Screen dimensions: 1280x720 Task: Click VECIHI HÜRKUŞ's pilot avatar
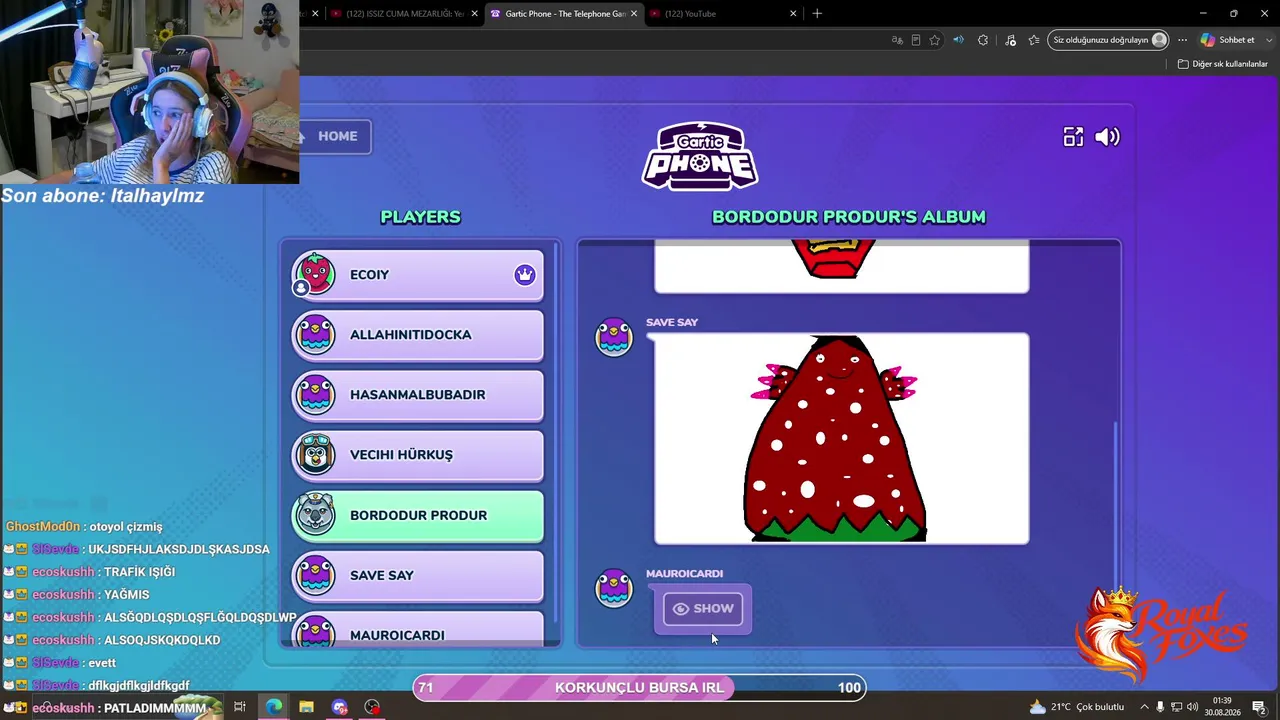tap(316, 455)
